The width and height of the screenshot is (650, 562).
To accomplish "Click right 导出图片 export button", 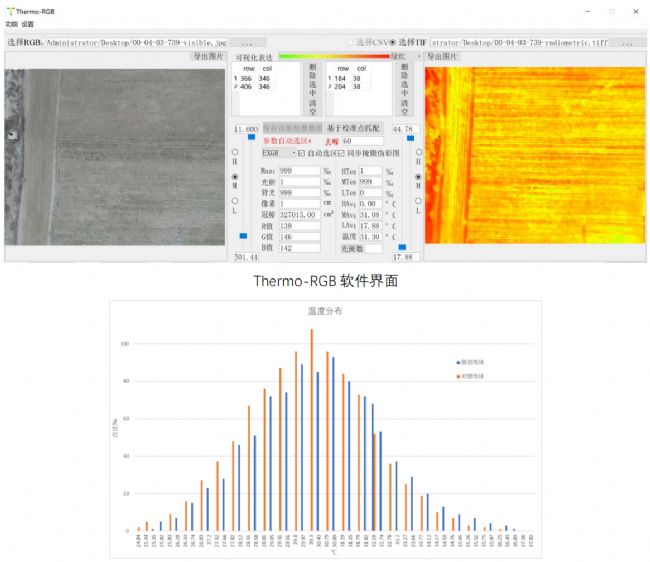I will point(444,57).
